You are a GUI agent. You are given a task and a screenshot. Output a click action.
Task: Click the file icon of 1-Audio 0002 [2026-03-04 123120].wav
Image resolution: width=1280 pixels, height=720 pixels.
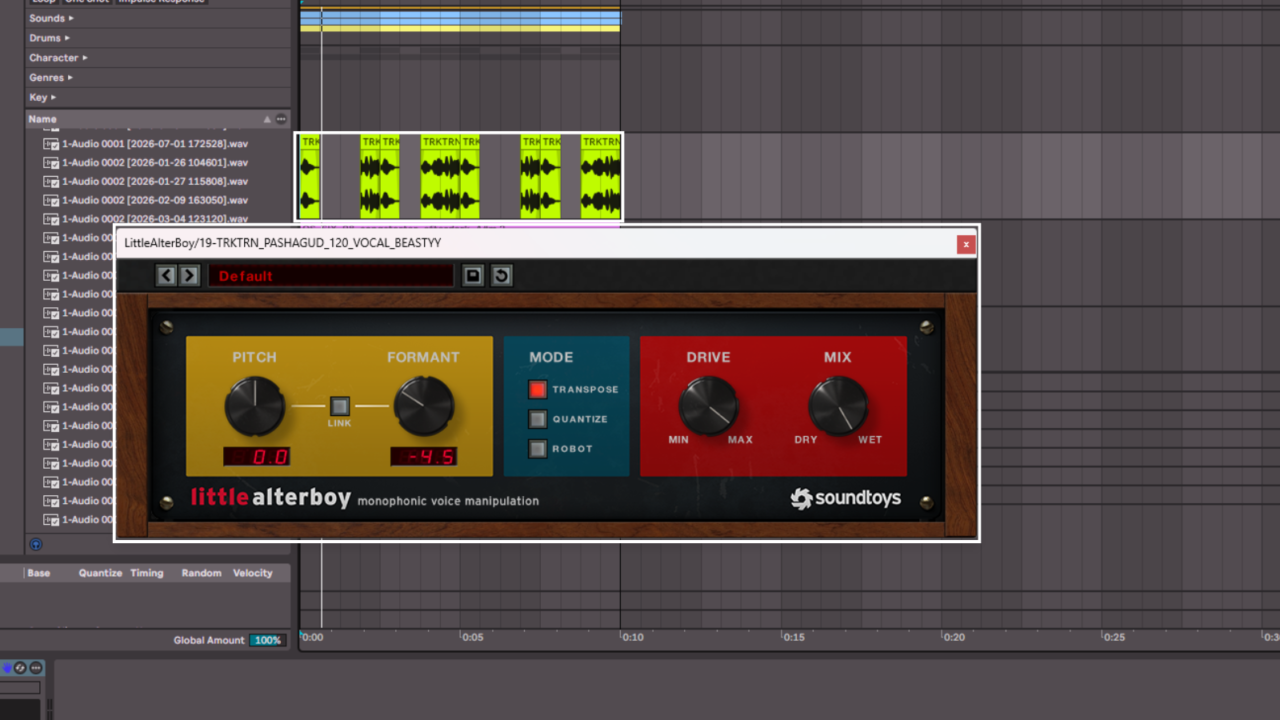[x=51, y=219]
